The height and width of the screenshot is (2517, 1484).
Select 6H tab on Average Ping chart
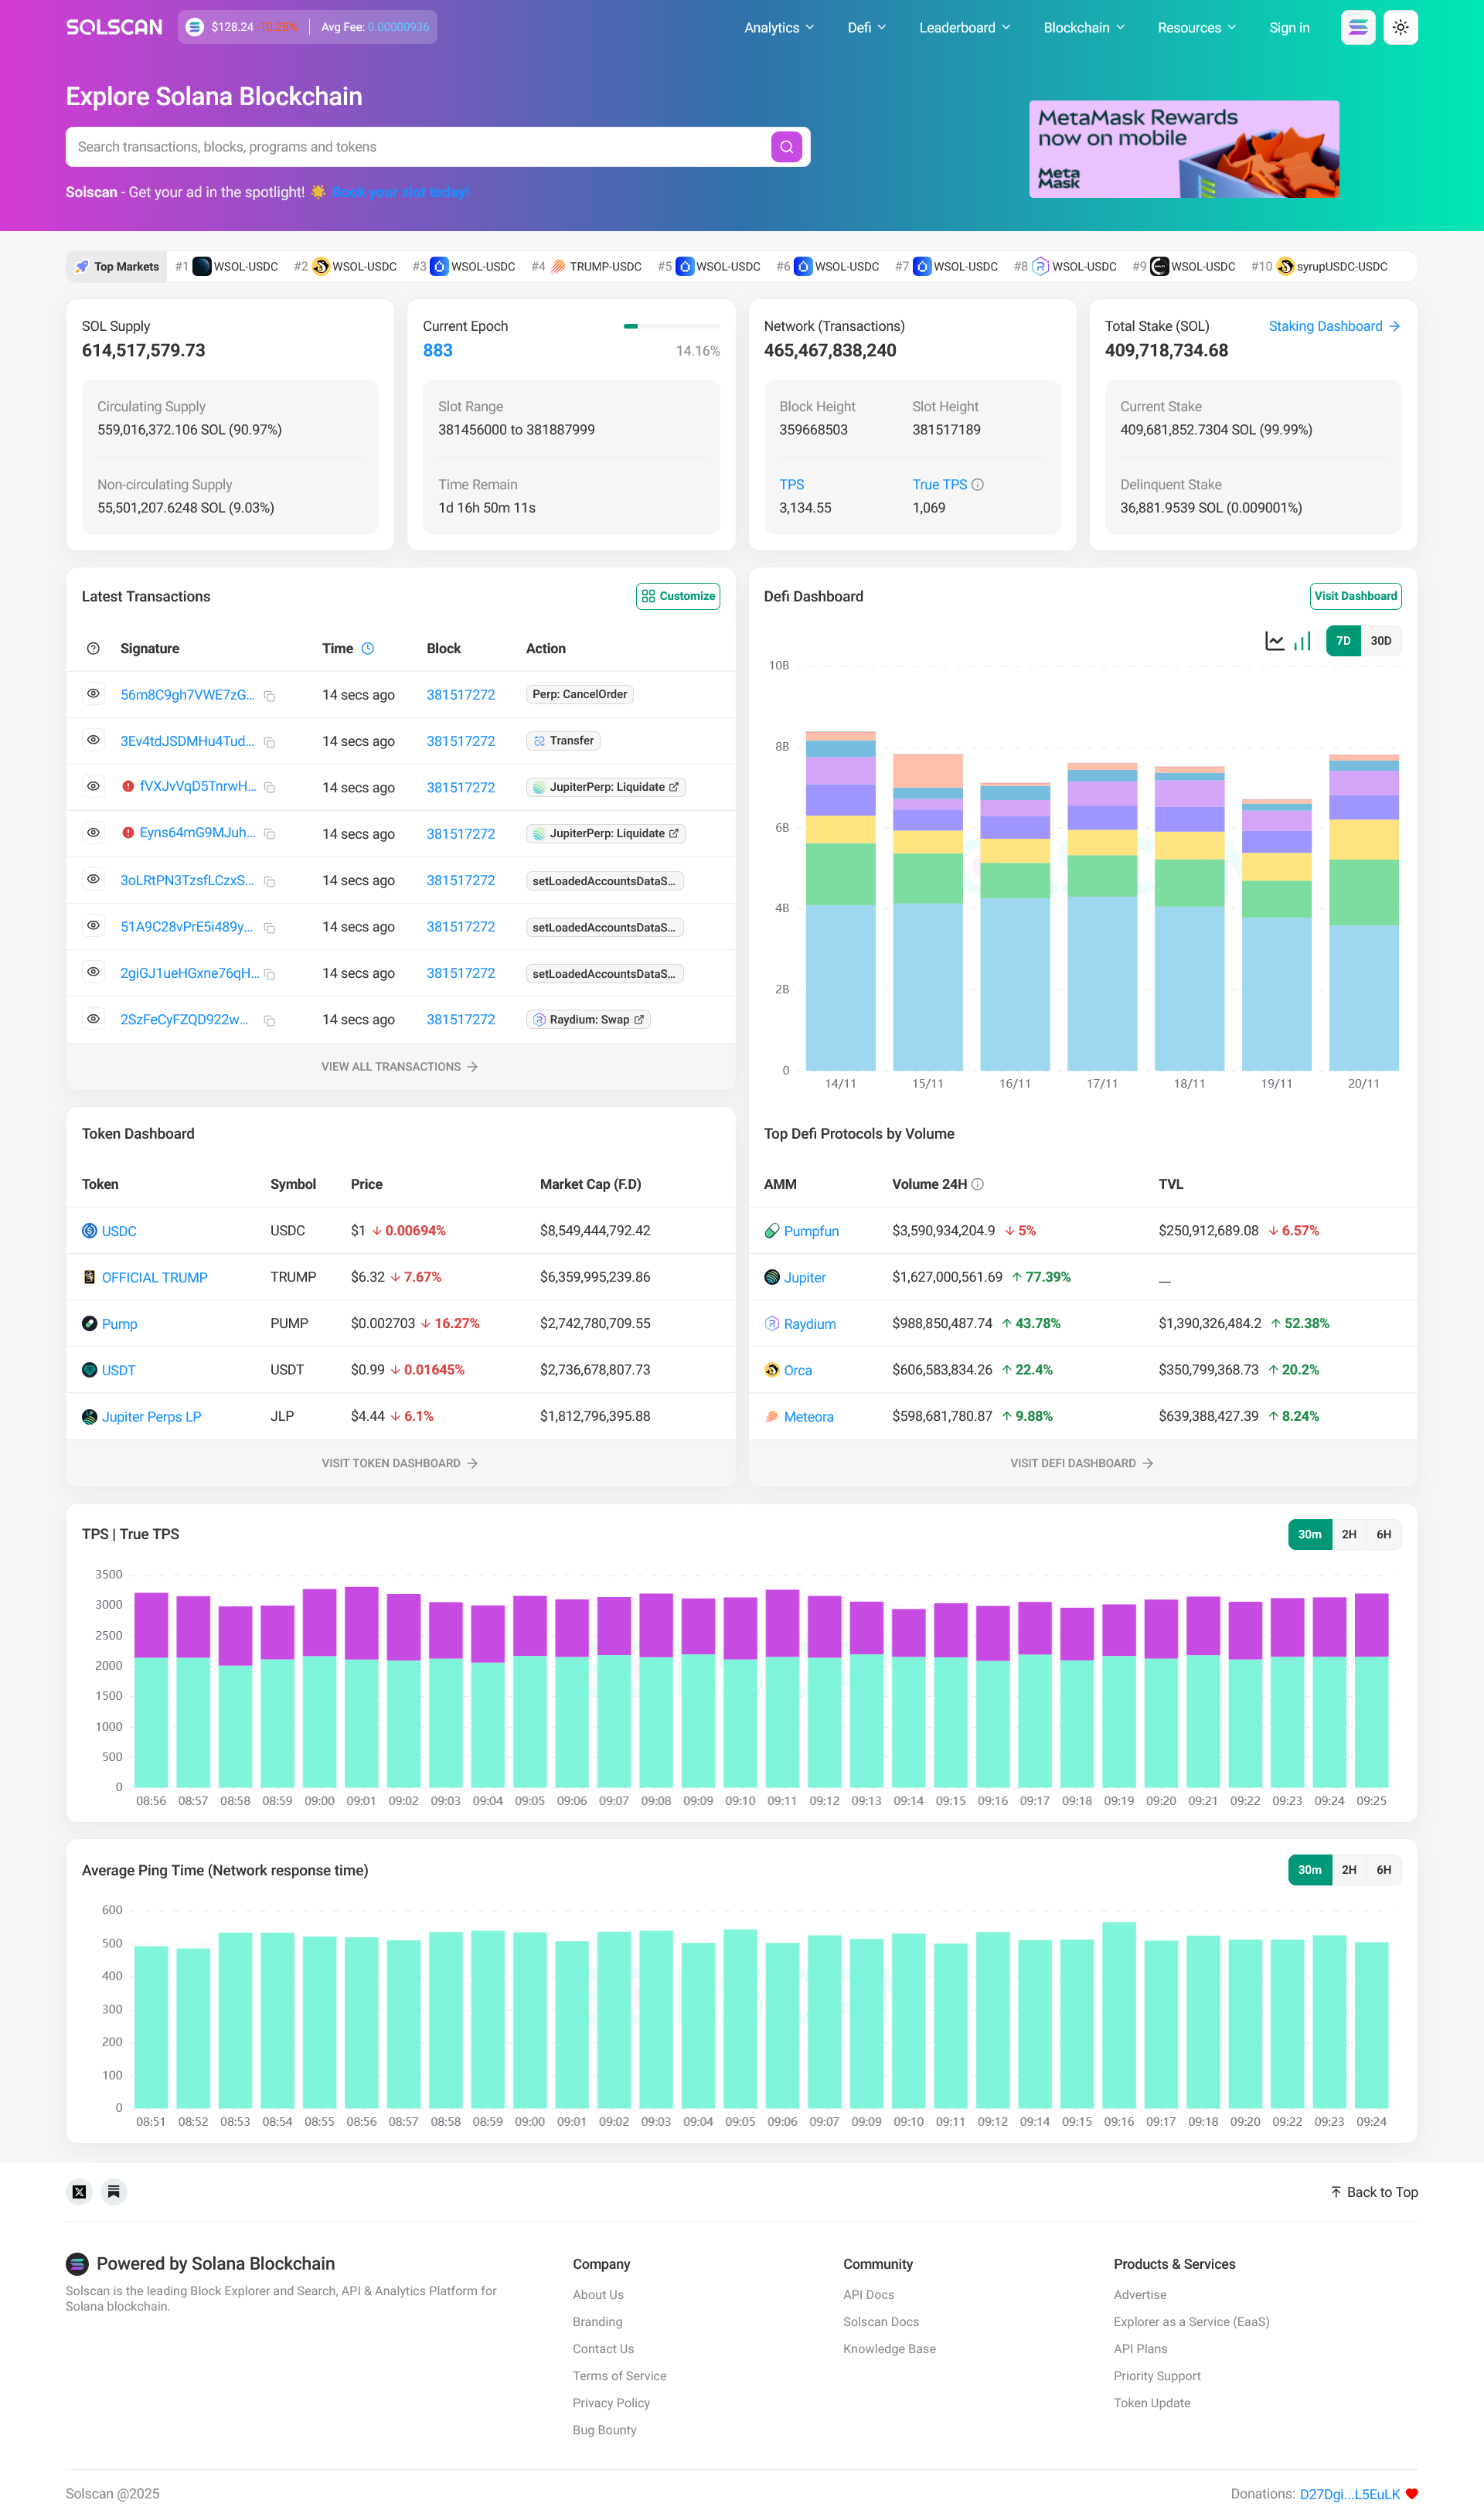point(1383,1870)
